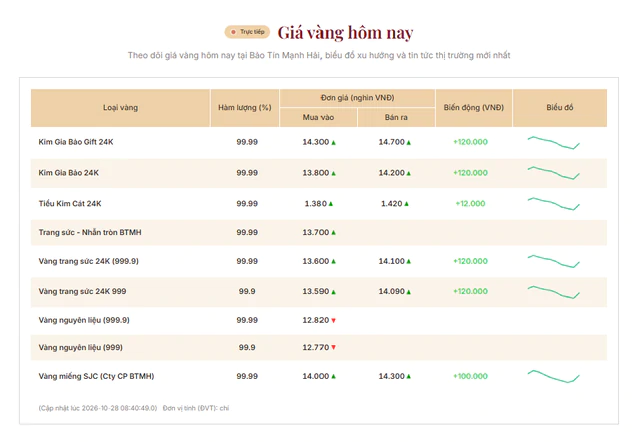The height and width of the screenshot is (442, 640).
Task: Click the Trực tiếp live badge
Action: pos(247,32)
